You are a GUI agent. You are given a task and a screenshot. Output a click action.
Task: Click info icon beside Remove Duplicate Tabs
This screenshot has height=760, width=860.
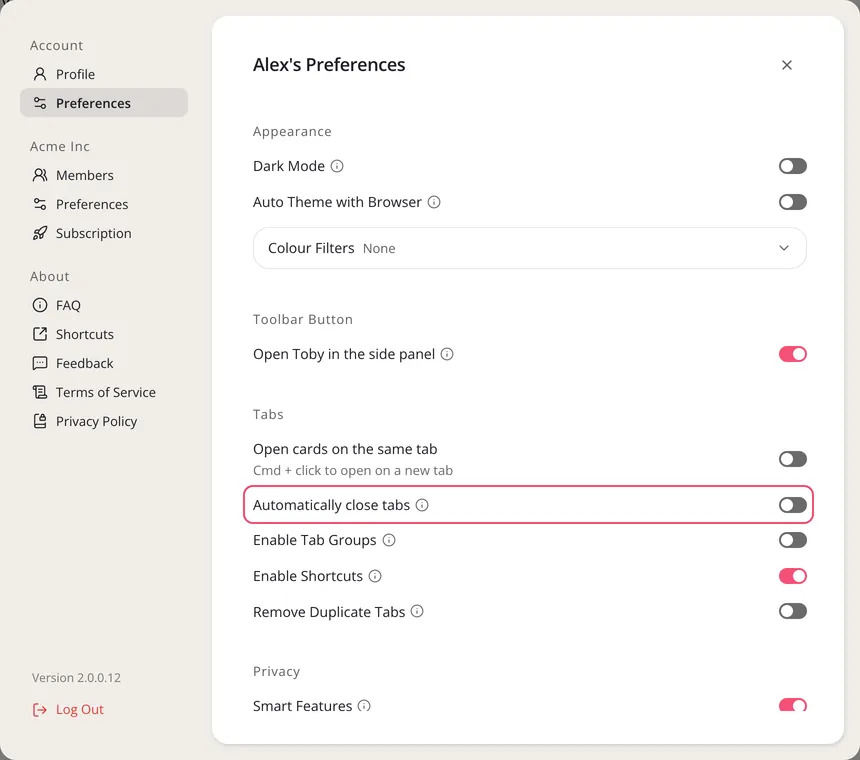417,611
